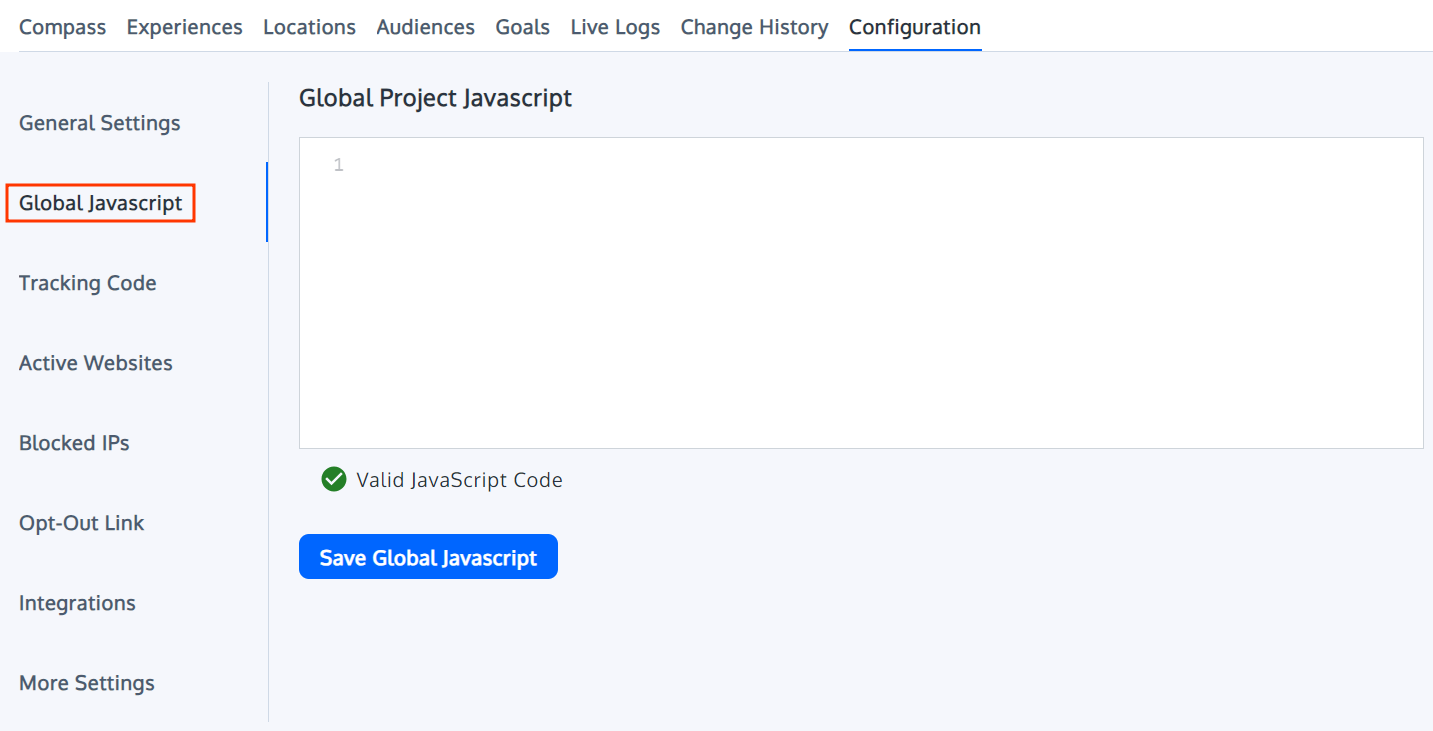This screenshot has height=731, width=1433.
Task: View the Blocked IPs settings
Action: [74, 442]
